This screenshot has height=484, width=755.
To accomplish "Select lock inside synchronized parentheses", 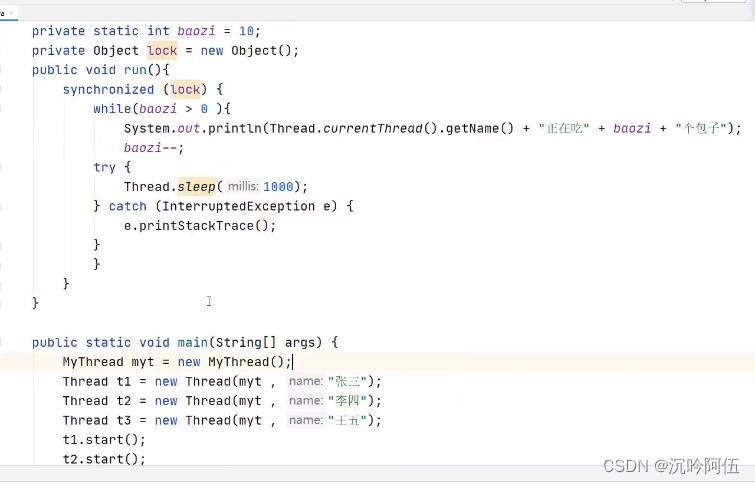I will coord(185,90).
